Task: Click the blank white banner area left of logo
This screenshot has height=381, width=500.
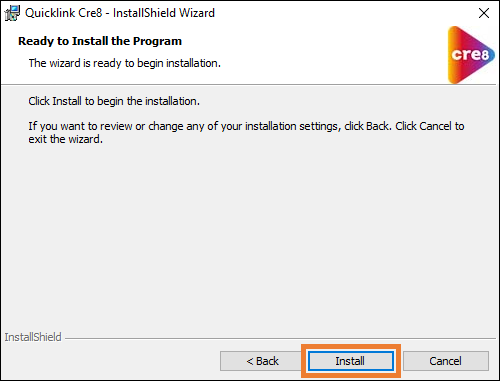Action: pos(333,53)
